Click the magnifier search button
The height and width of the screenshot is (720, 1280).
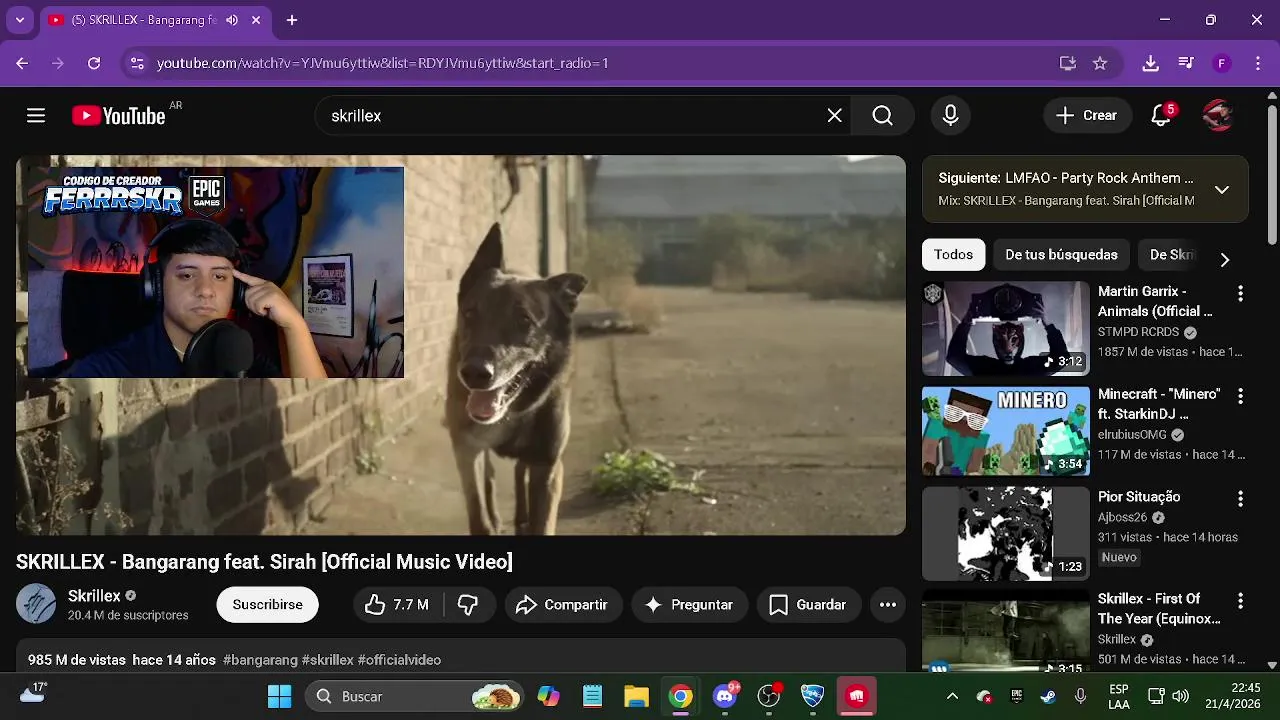[882, 116]
